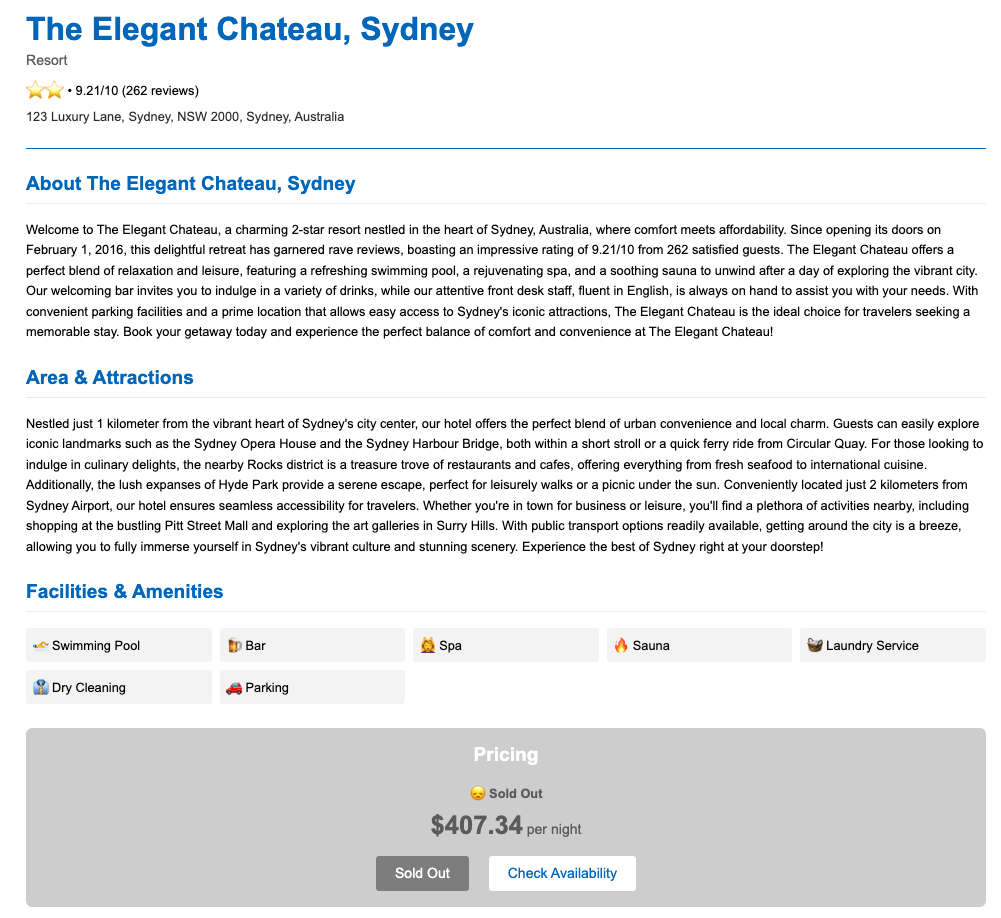Click The Elegant Chateau, Sydney title
1001x918 pixels.
pyautogui.click(x=250, y=29)
